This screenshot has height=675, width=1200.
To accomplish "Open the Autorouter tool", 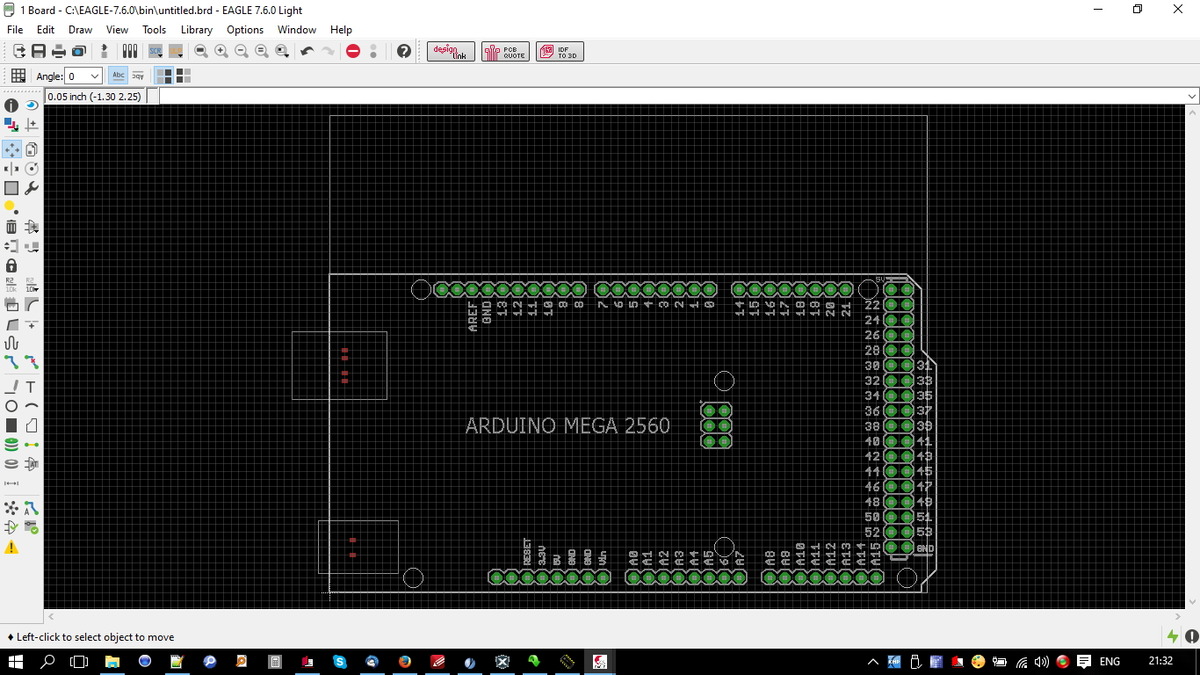I will 31,510.
